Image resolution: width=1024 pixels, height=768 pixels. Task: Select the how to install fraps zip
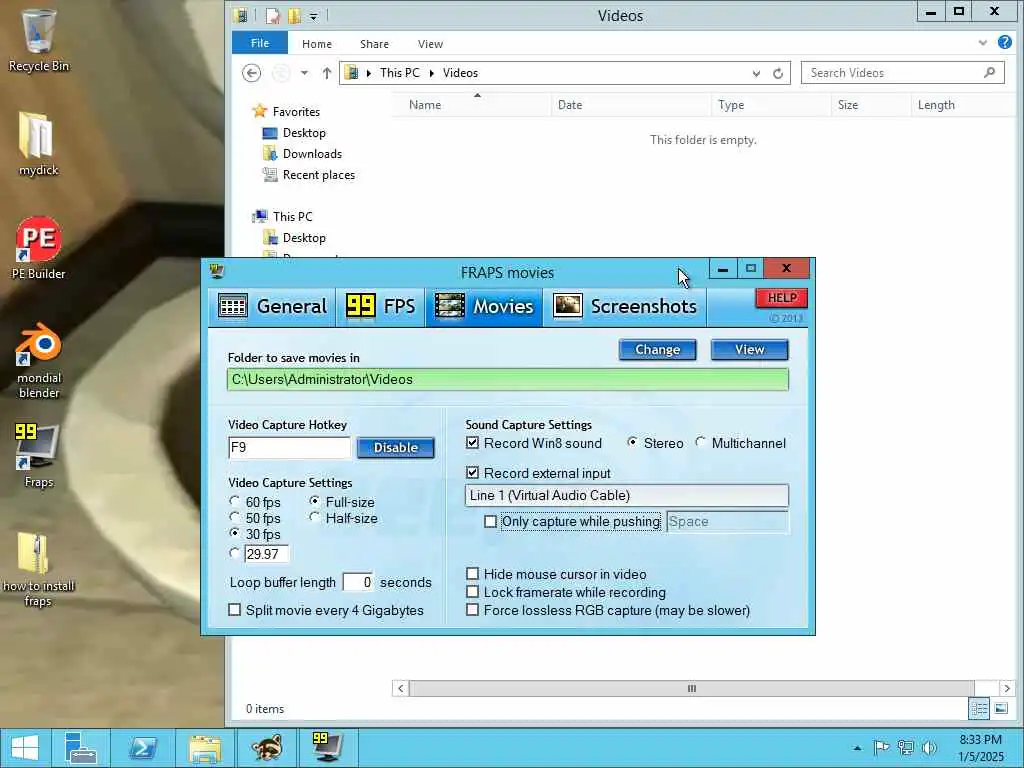(x=38, y=569)
